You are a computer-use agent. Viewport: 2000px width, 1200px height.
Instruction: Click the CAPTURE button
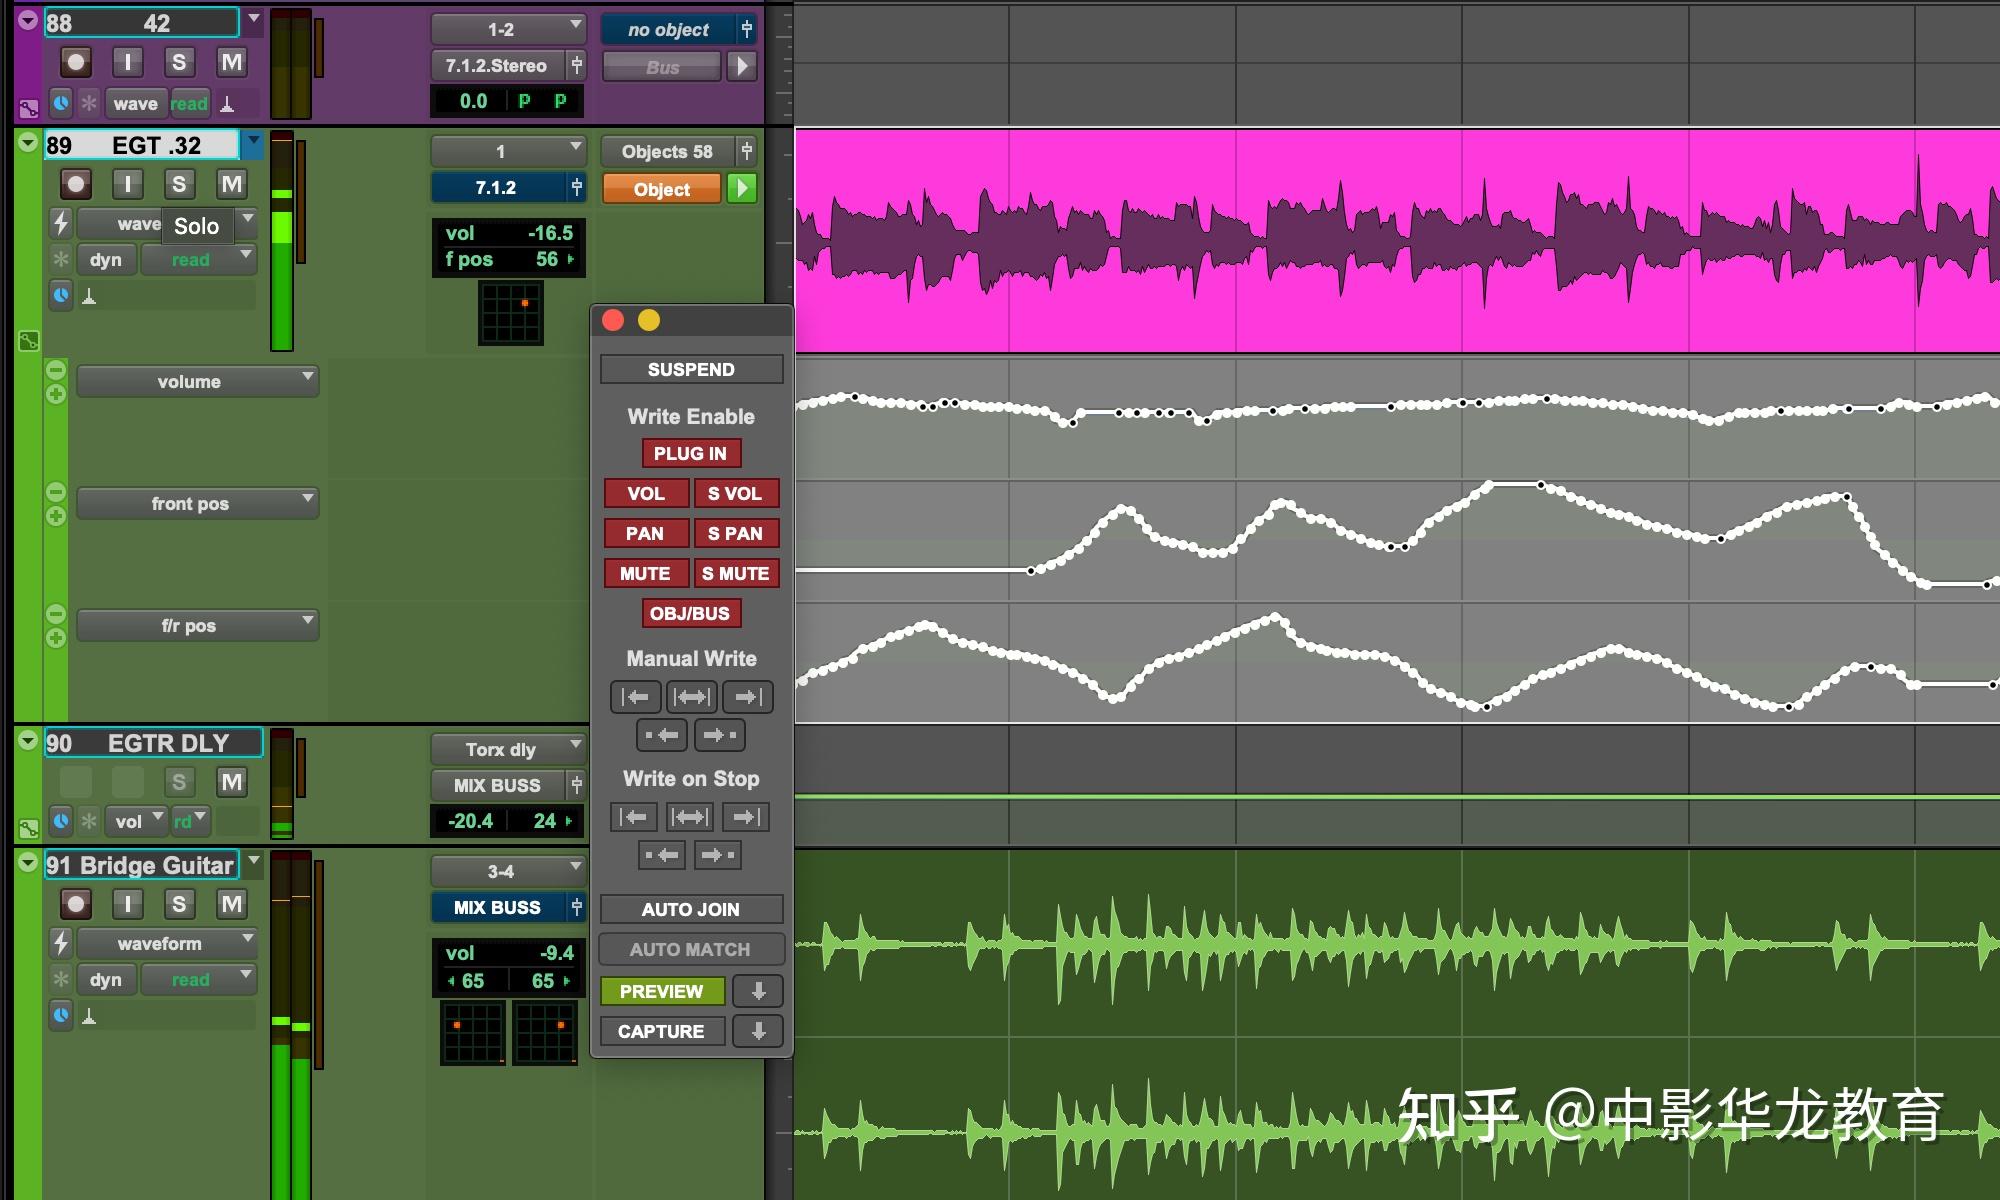[661, 1031]
